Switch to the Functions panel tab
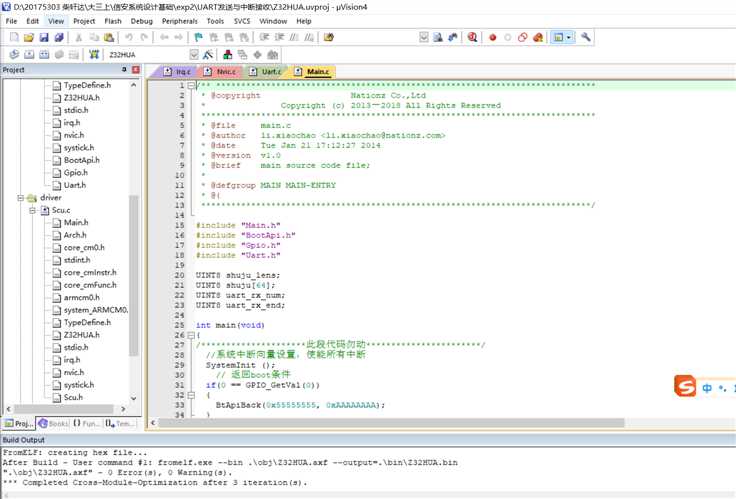 click(x=86, y=423)
